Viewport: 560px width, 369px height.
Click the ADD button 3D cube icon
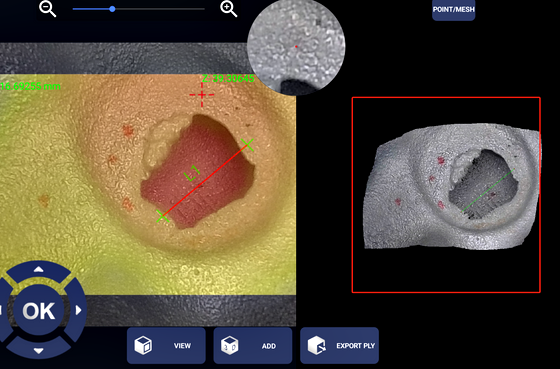pyautogui.click(x=230, y=345)
